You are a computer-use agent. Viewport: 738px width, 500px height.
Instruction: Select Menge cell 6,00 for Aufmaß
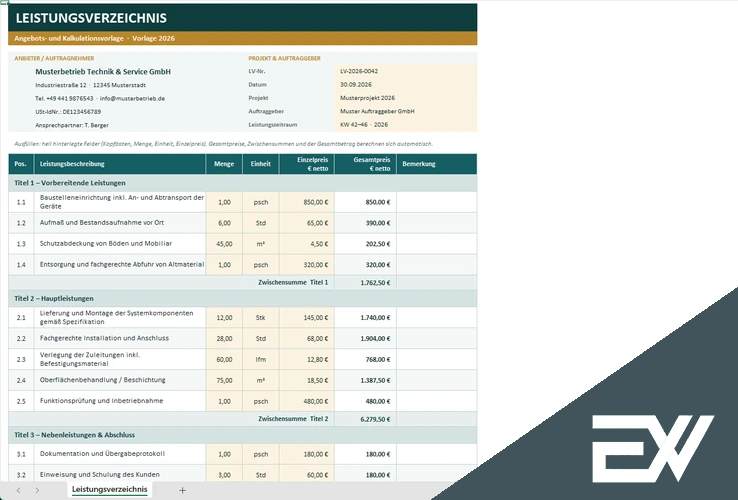coord(224,223)
